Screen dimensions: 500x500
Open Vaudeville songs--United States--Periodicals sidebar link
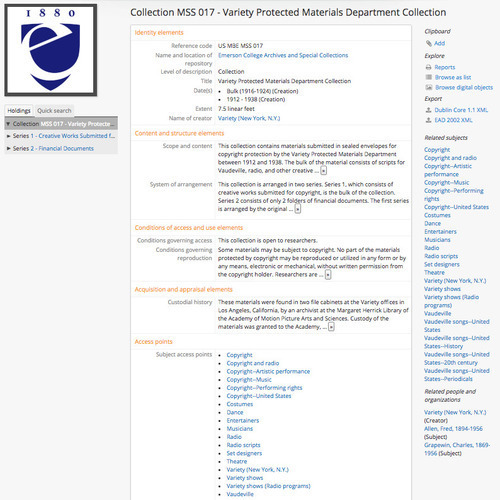457,375
